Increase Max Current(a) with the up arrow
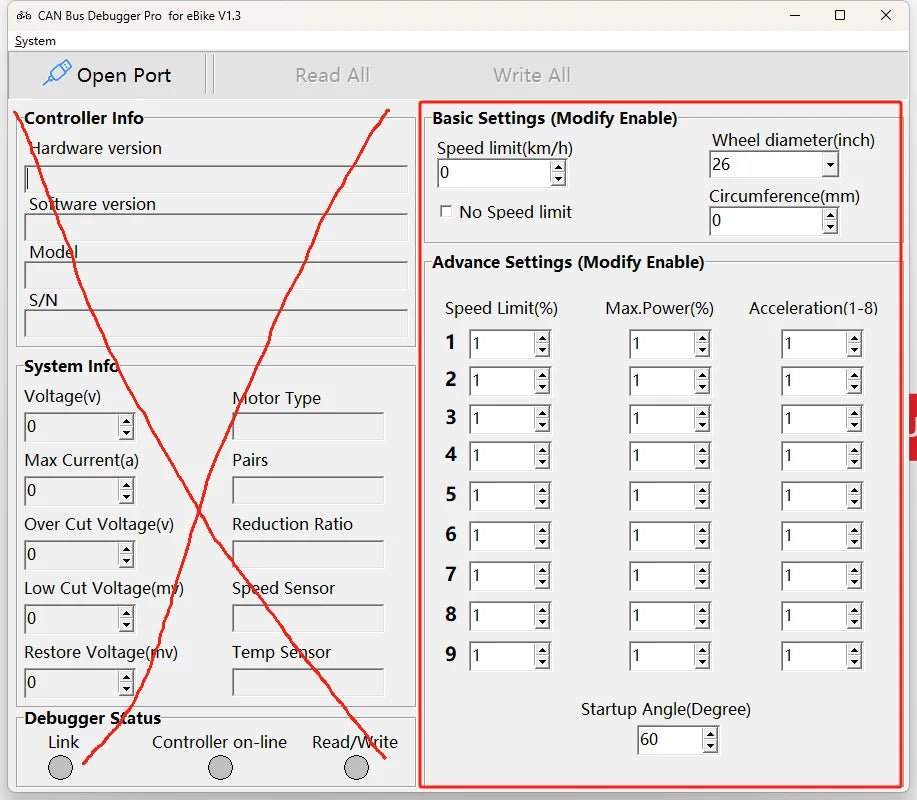Viewport: 917px width, 800px height. pyautogui.click(x=126, y=484)
